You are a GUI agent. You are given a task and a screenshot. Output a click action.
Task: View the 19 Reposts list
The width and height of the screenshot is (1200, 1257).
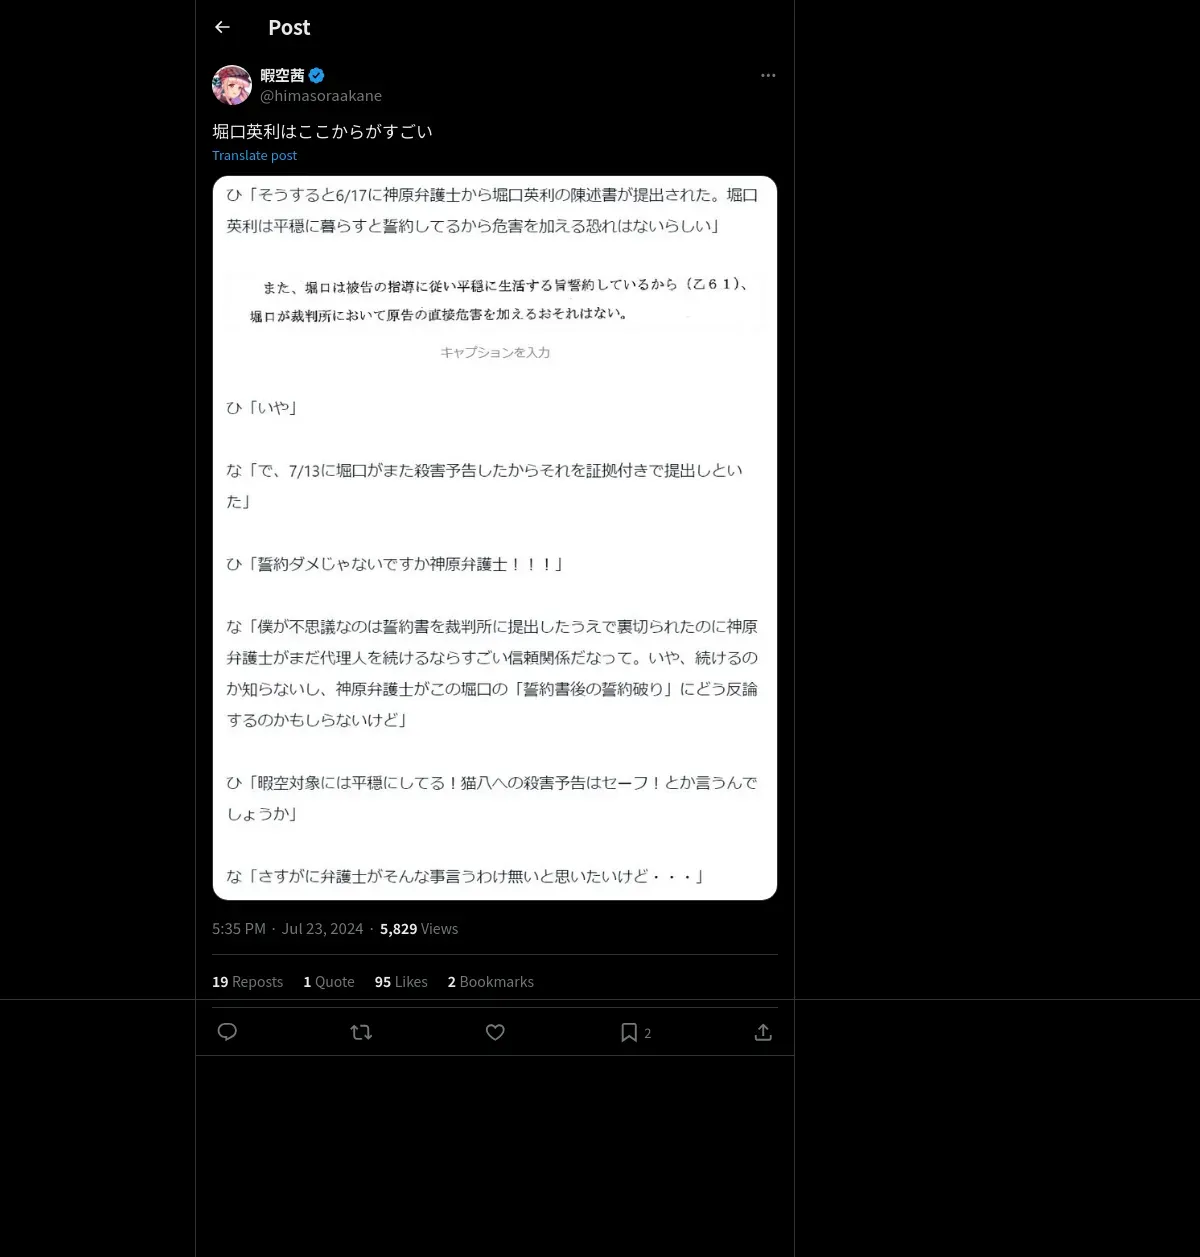click(x=247, y=982)
